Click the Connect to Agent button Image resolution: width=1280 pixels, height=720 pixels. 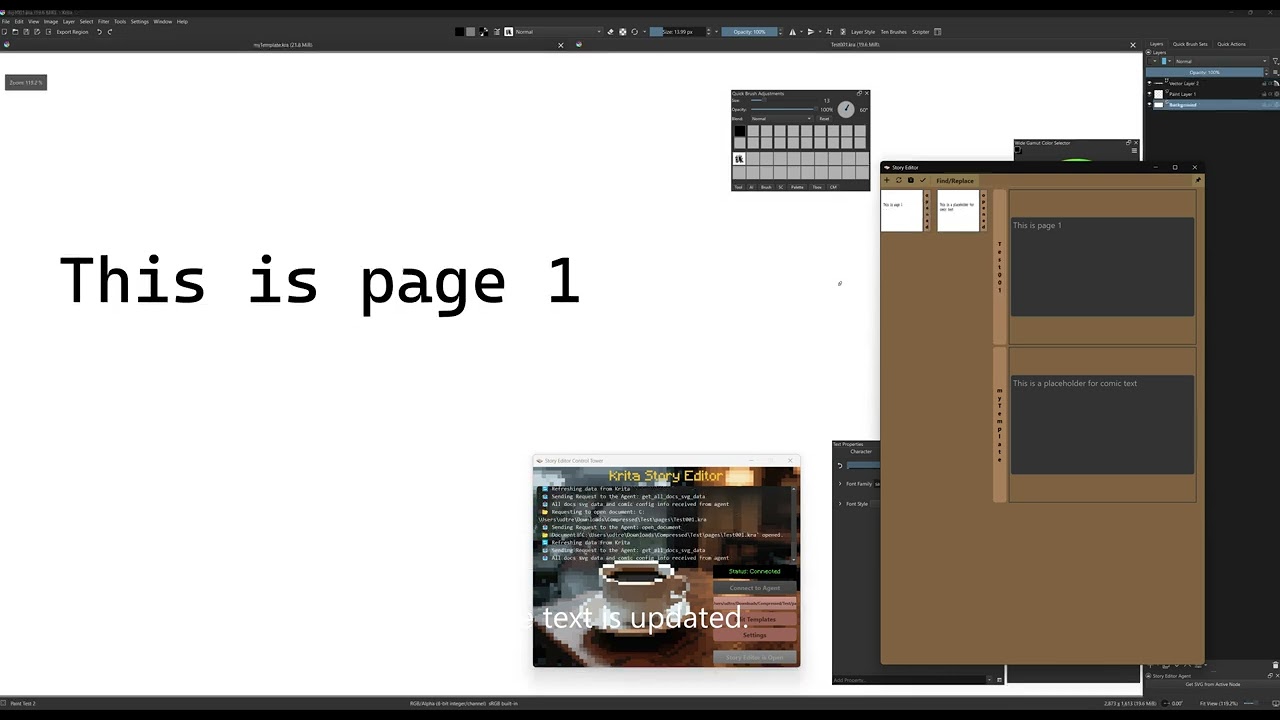click(755, 588)
